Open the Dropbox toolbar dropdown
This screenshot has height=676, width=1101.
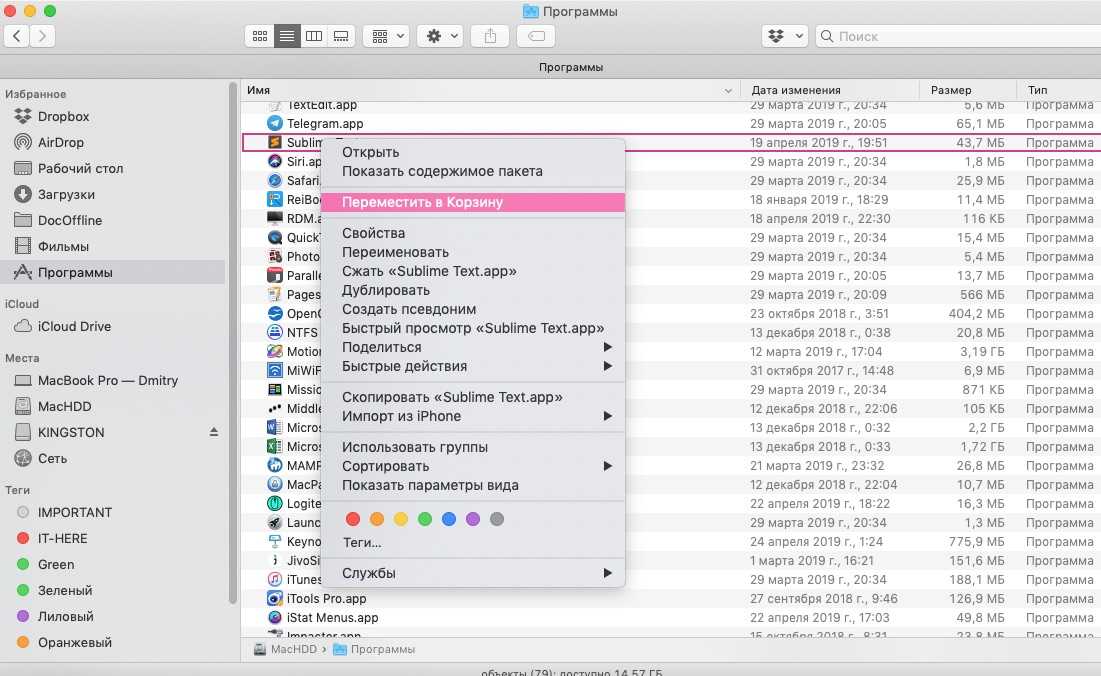pos(784,36)
